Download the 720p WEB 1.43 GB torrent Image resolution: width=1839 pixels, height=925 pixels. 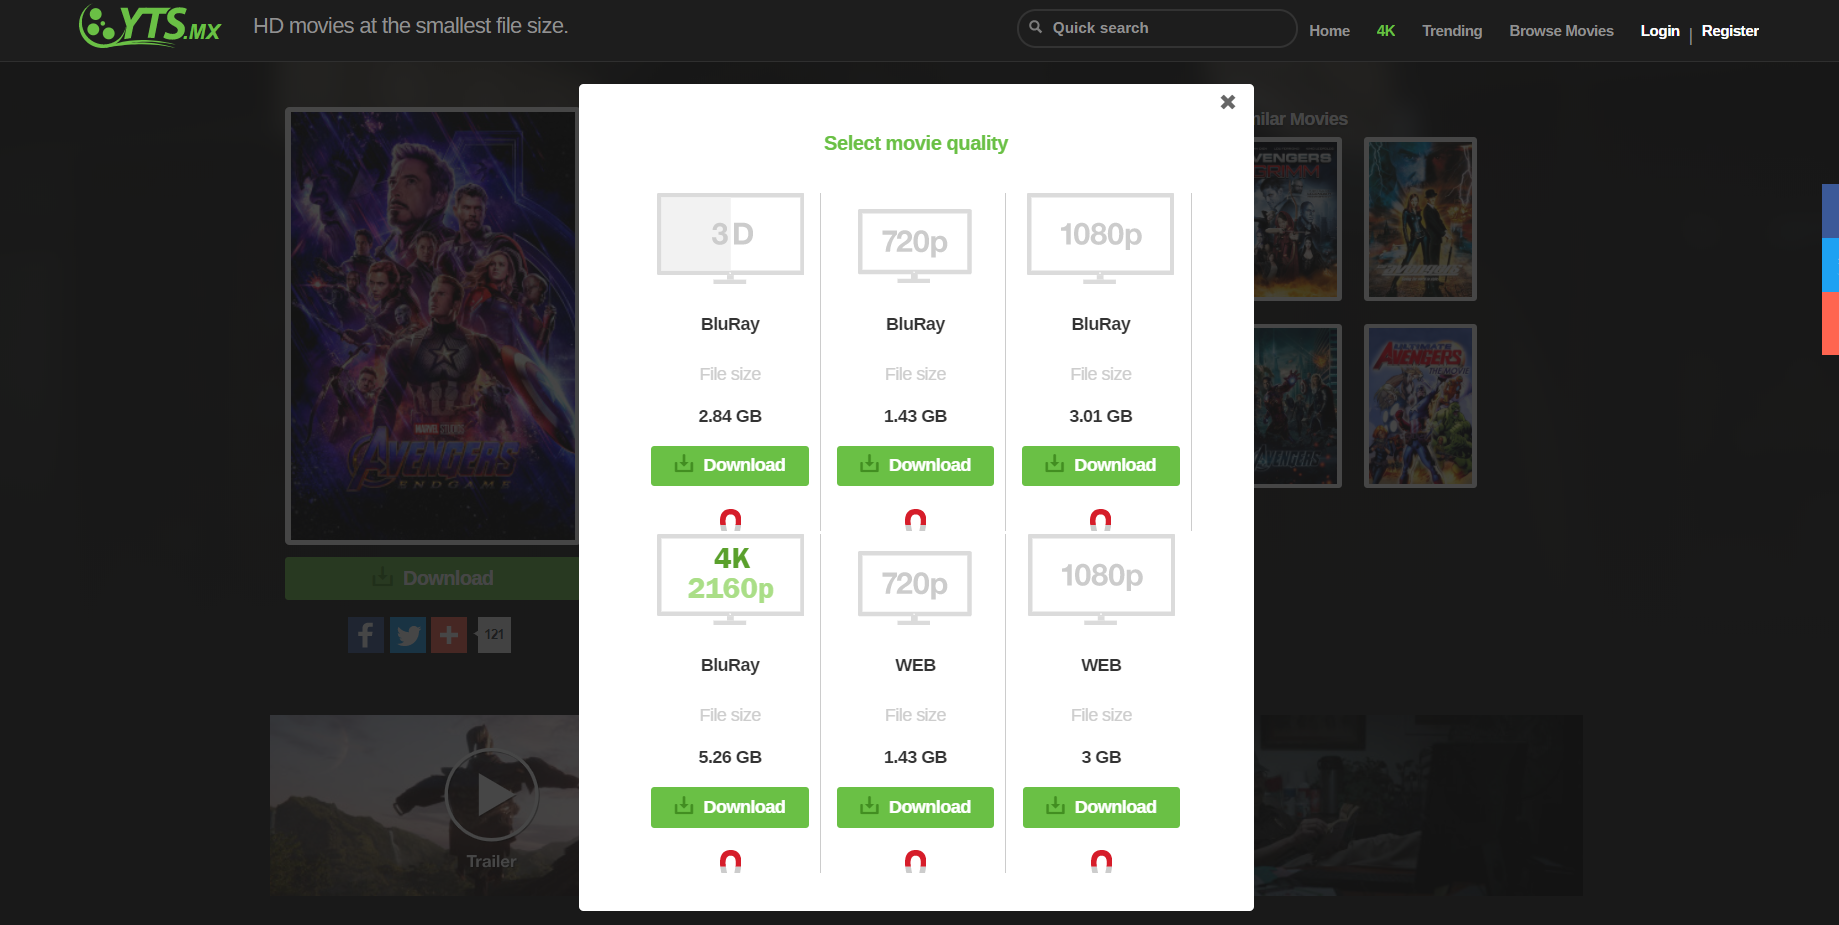coord(915,807)
